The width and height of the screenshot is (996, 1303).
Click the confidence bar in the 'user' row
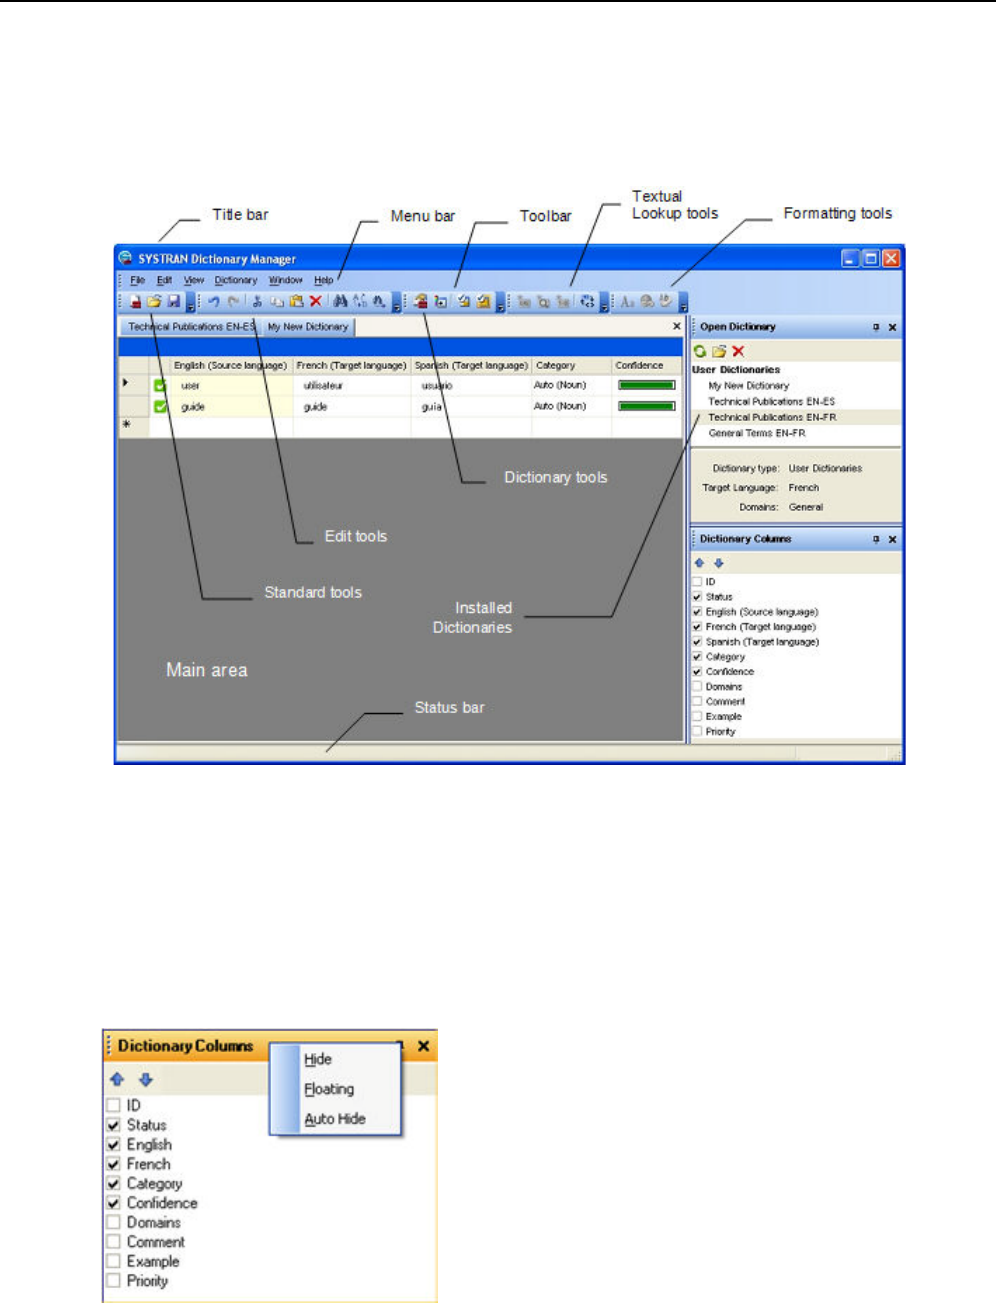[647, 385]
